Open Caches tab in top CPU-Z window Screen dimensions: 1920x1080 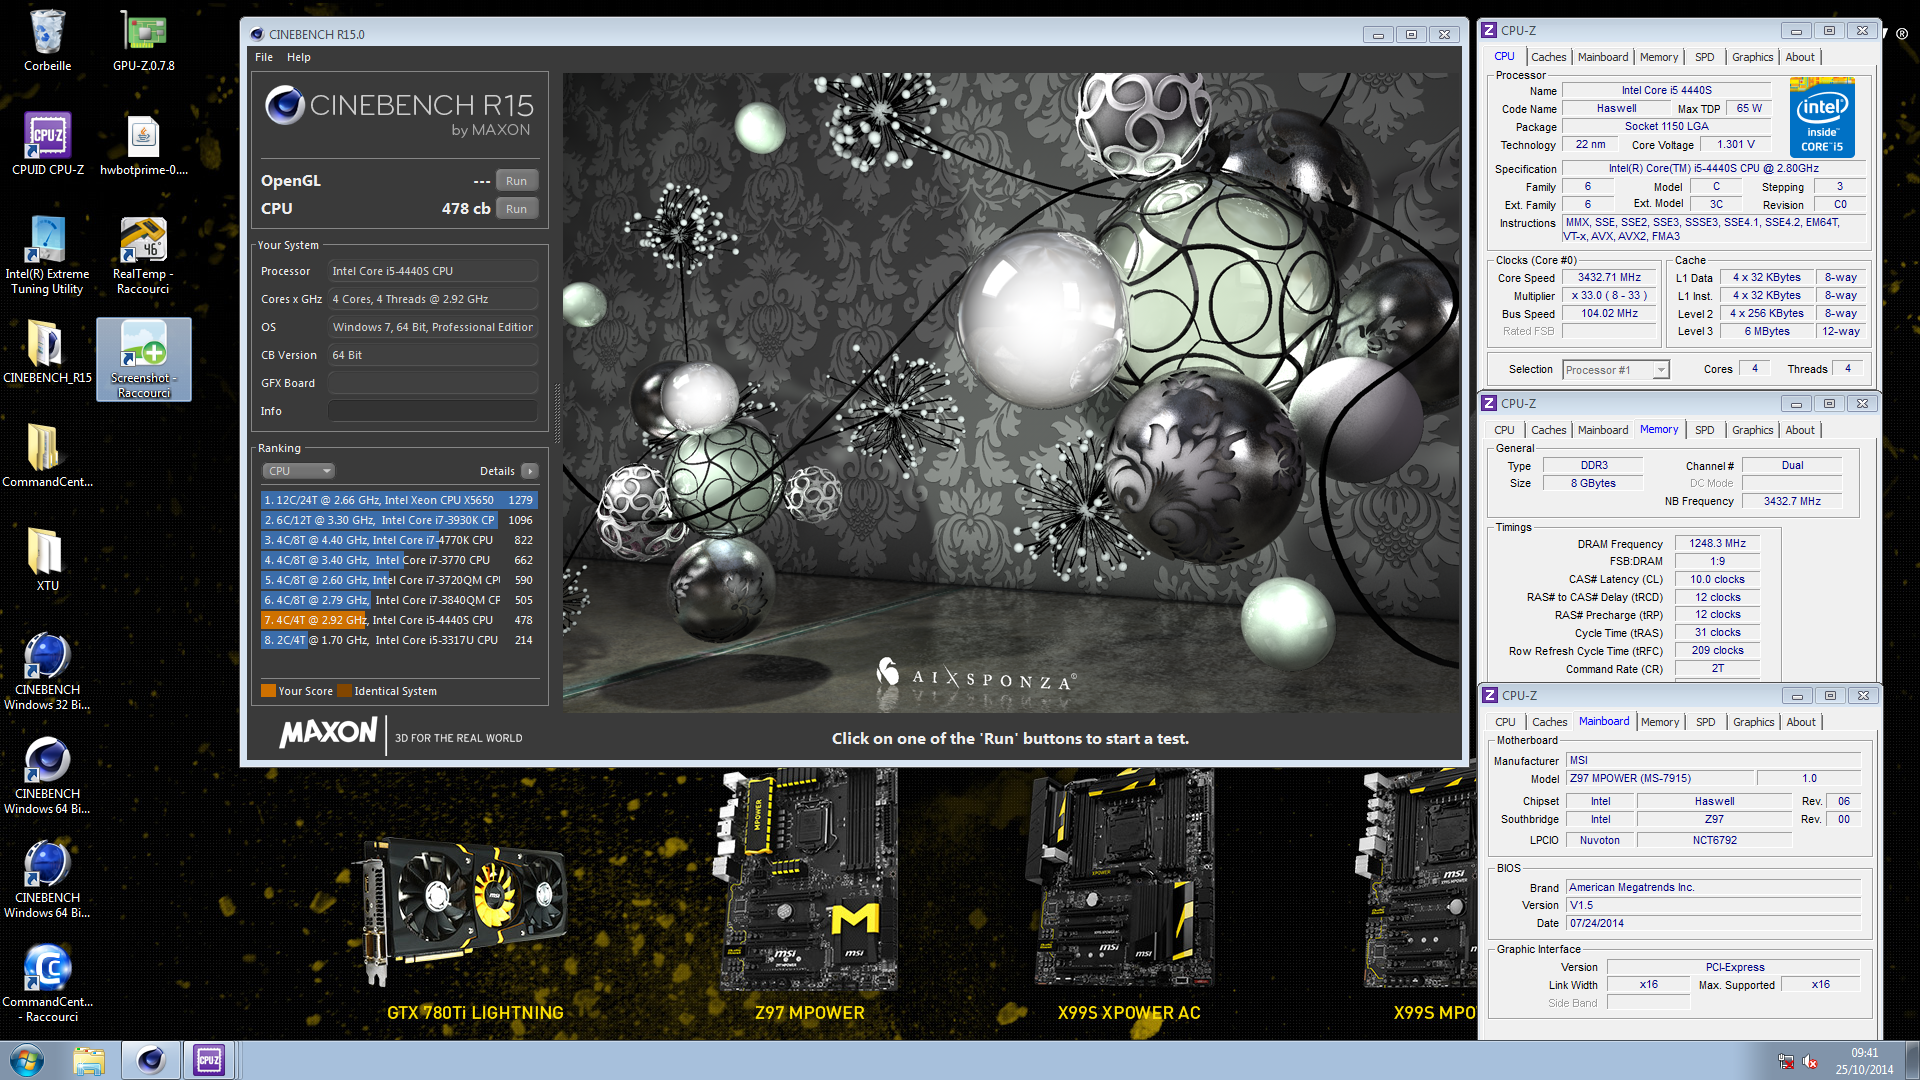pos(1548,57)
